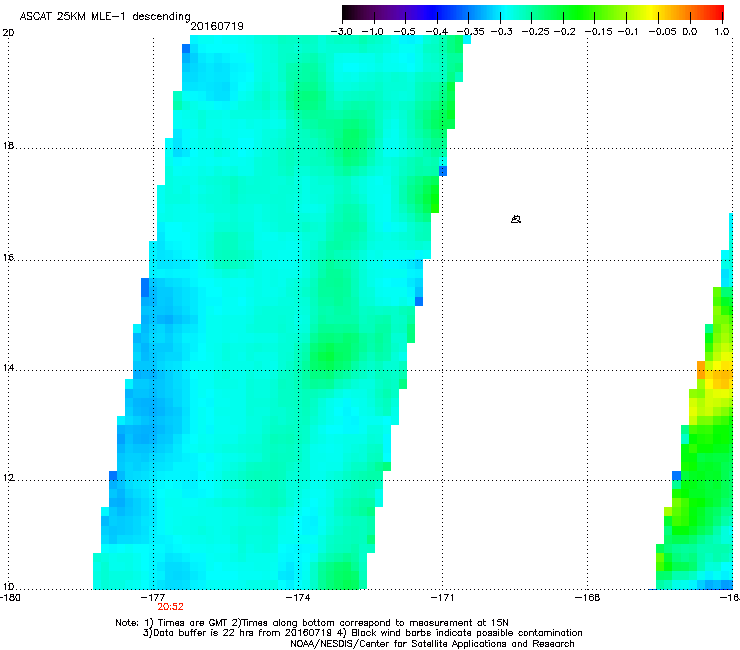Click the color bar label "-0.05"

click(x=663, y=32)
